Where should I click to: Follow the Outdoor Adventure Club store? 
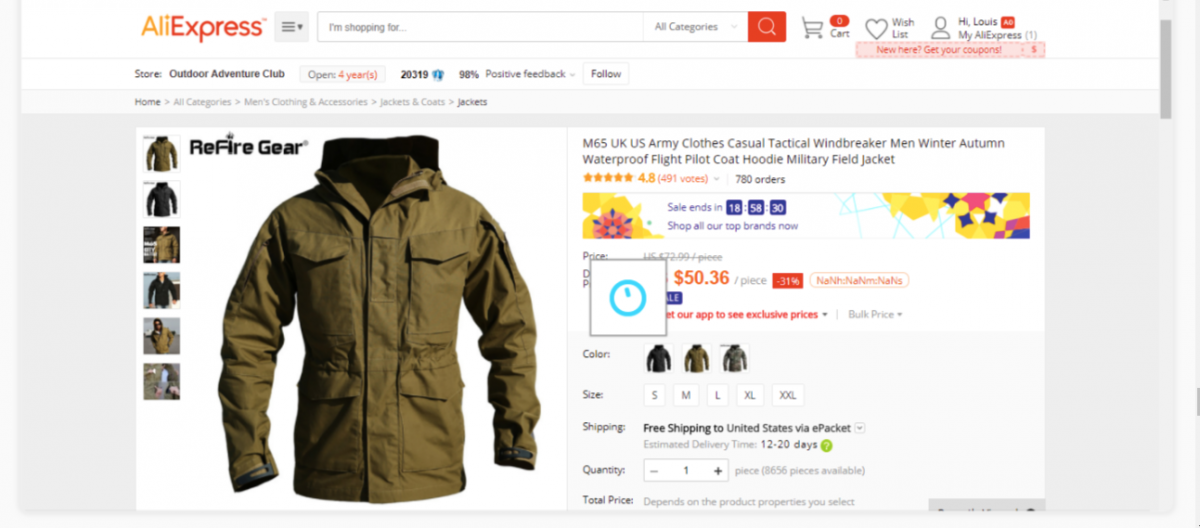[x=606, y=74]
